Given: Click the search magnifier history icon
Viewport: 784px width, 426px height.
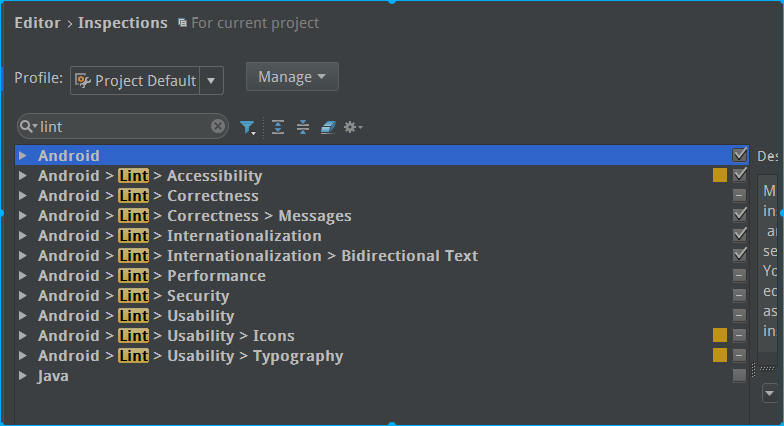Looking at the screenshot, I should click(28, 127).
